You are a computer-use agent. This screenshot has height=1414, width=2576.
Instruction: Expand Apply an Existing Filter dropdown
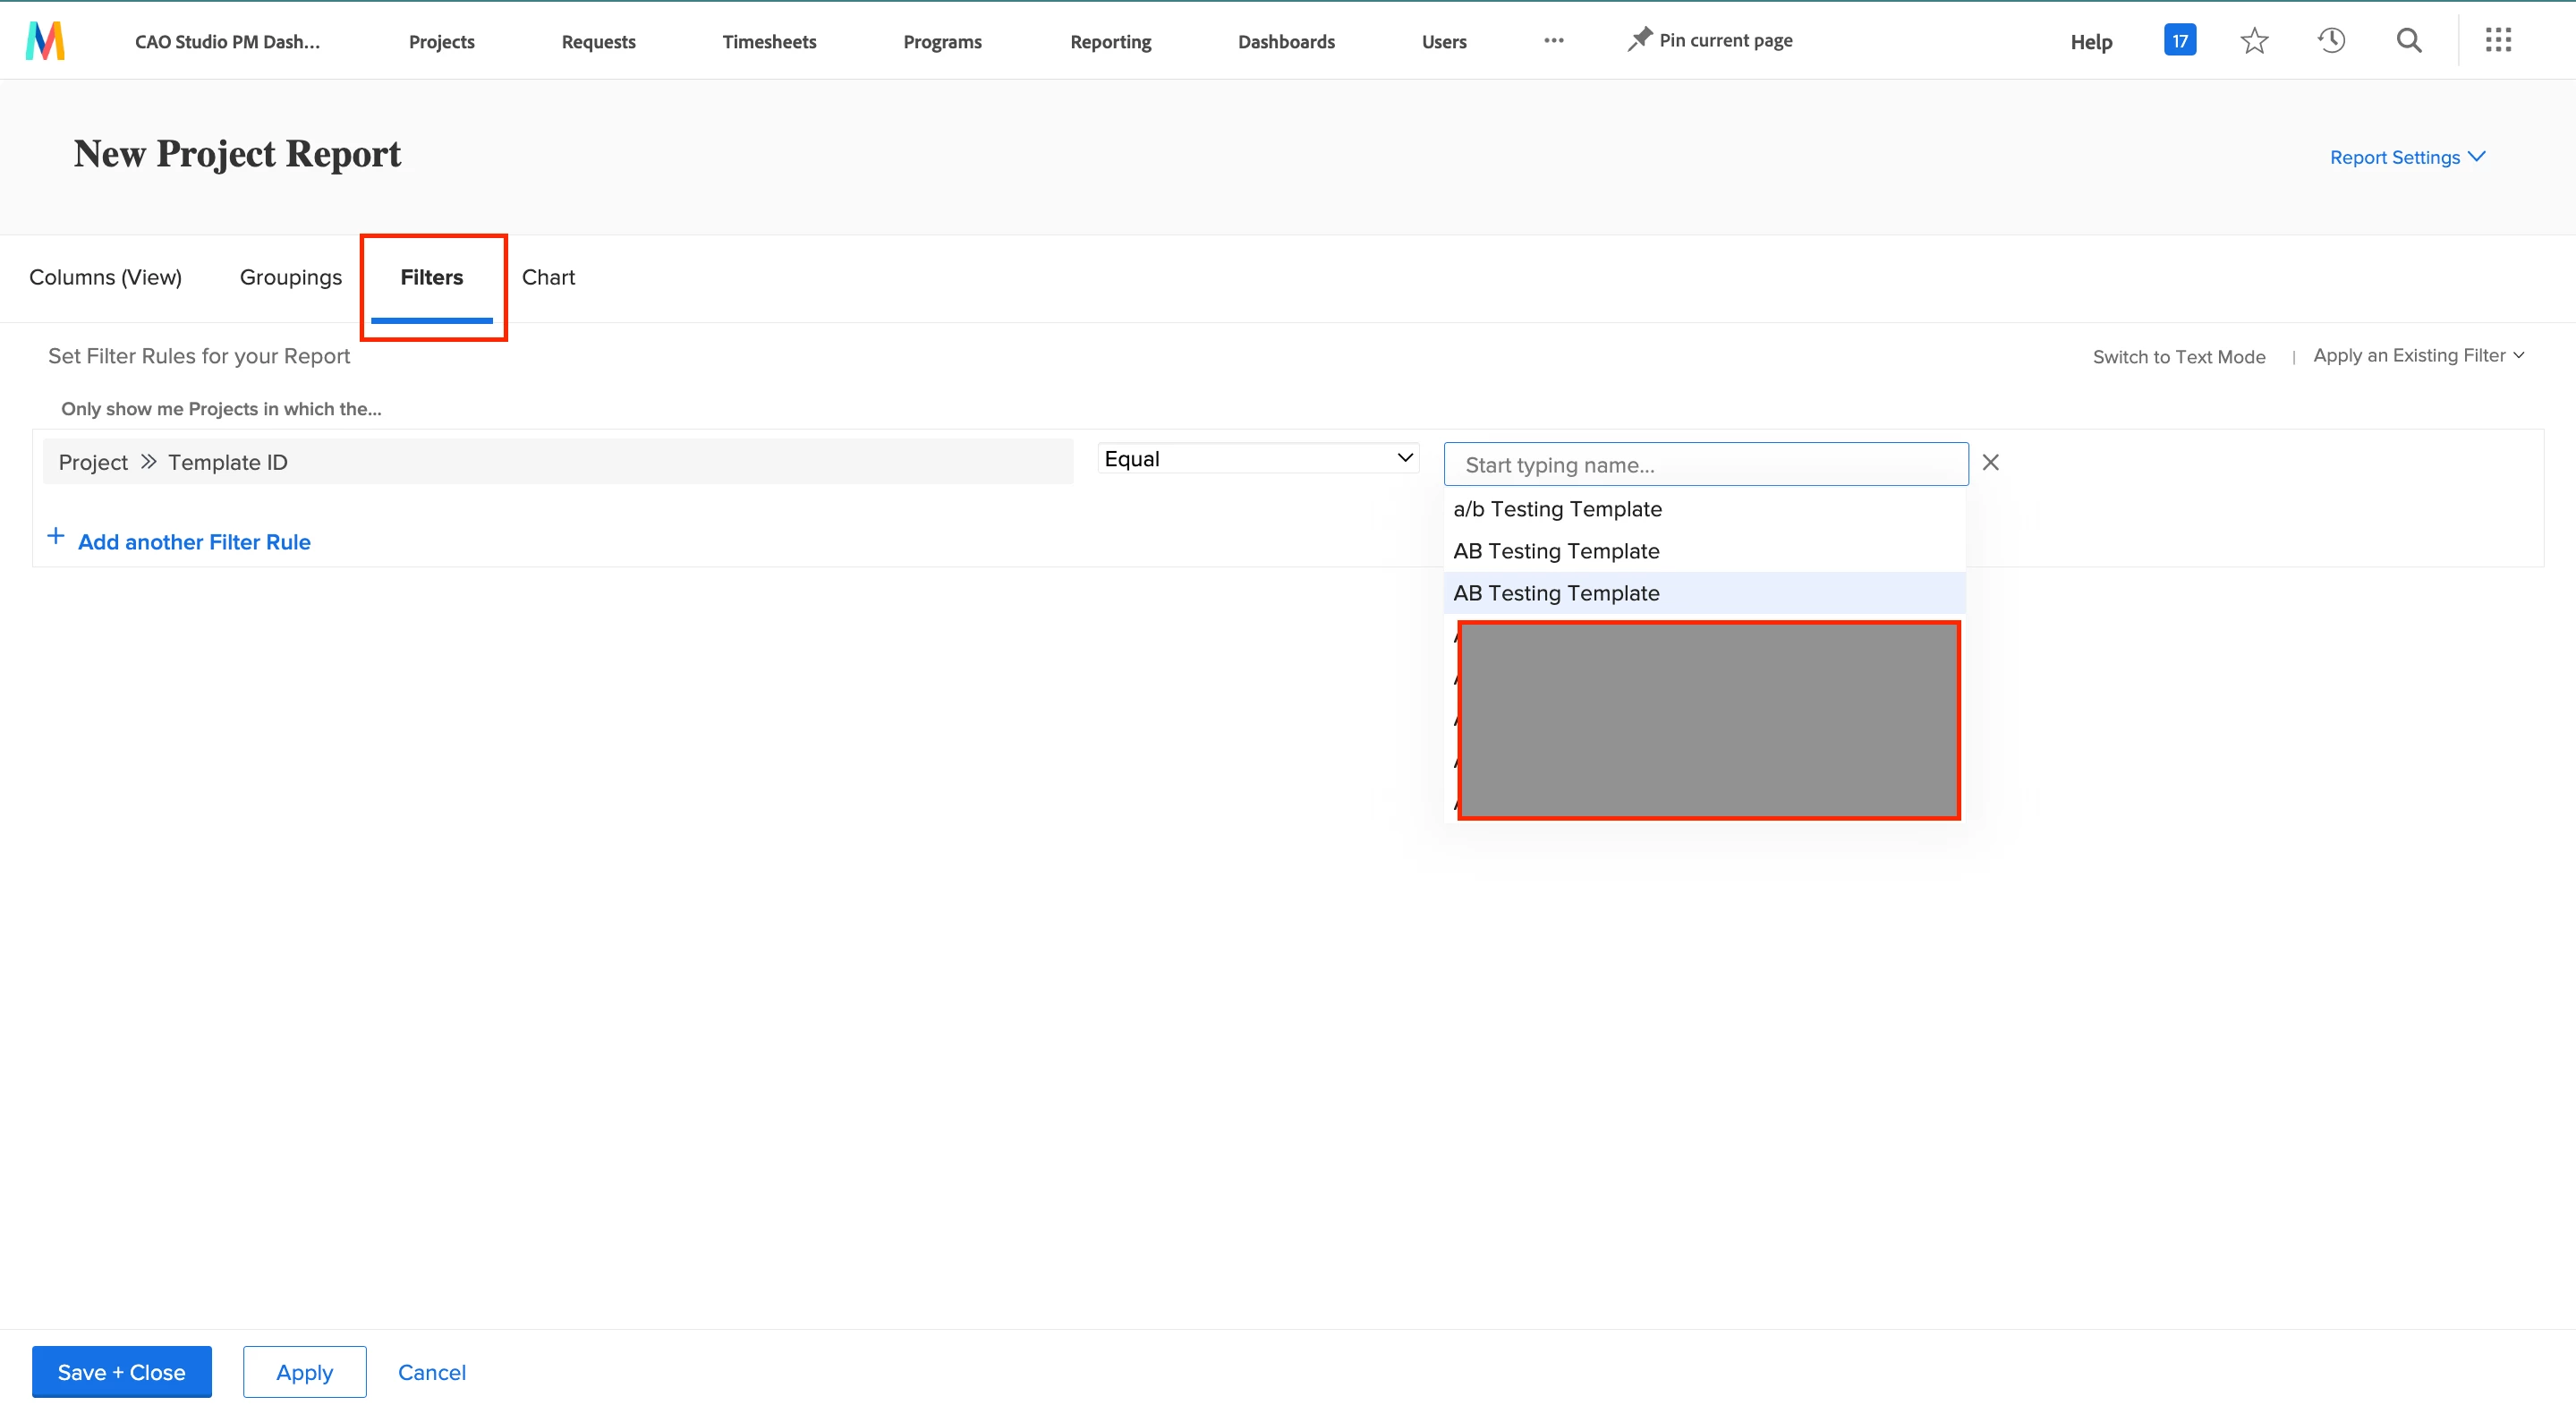click(x=2418, y=356)
